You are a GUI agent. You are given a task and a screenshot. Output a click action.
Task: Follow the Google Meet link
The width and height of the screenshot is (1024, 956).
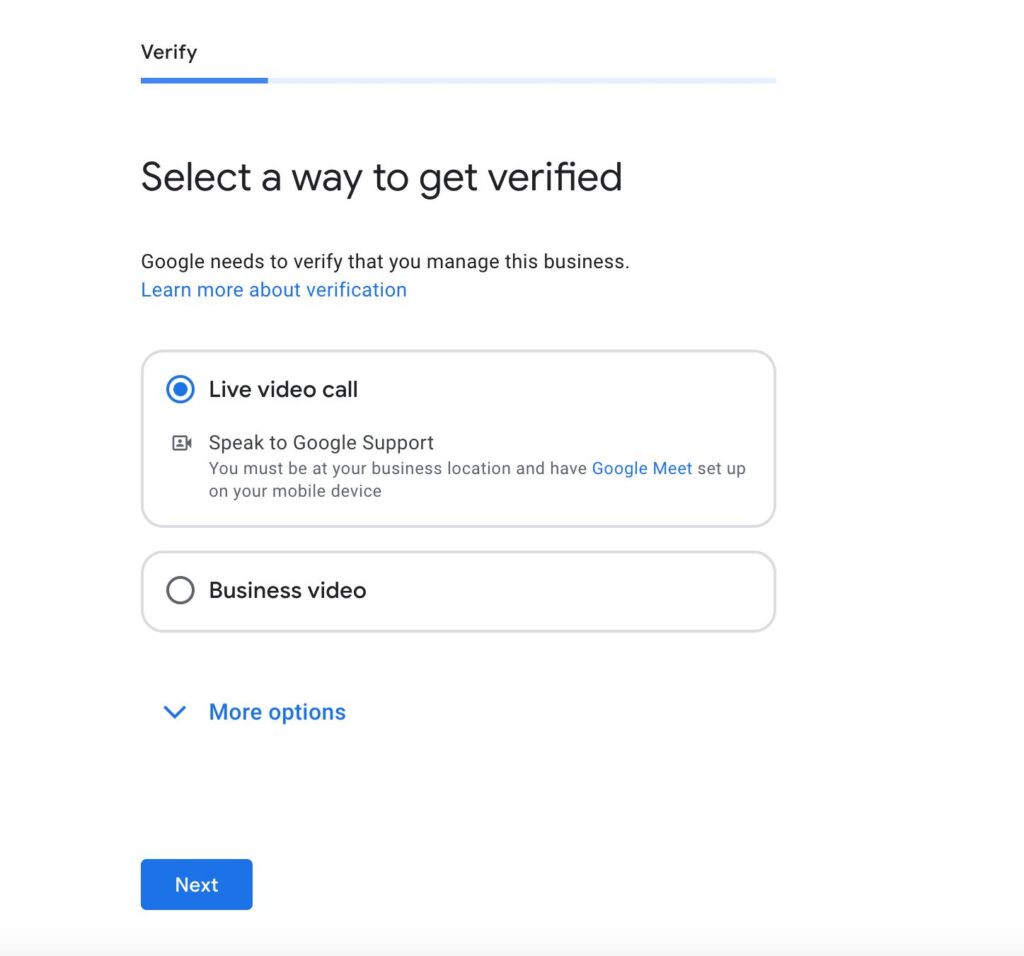pyautogui.click(x=642, y=468)
